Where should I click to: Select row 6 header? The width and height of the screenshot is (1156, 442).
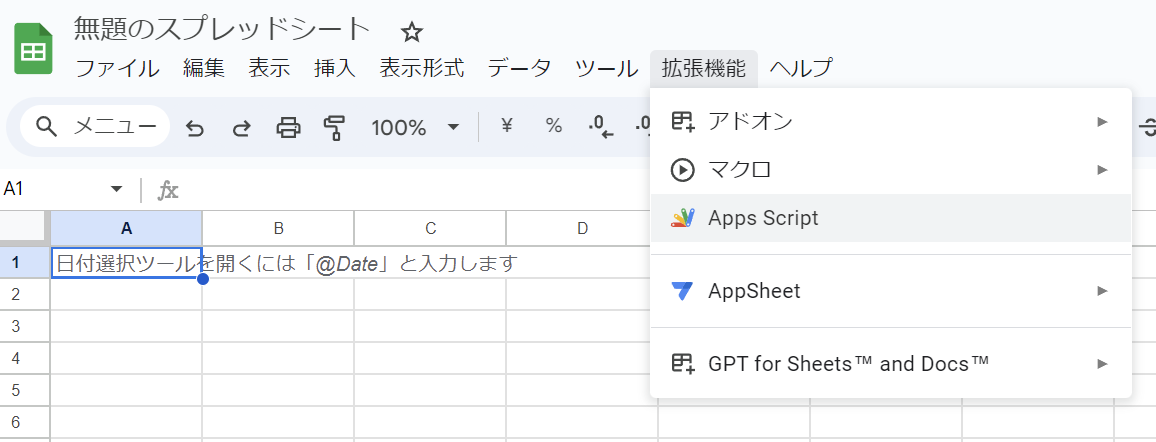25,422
